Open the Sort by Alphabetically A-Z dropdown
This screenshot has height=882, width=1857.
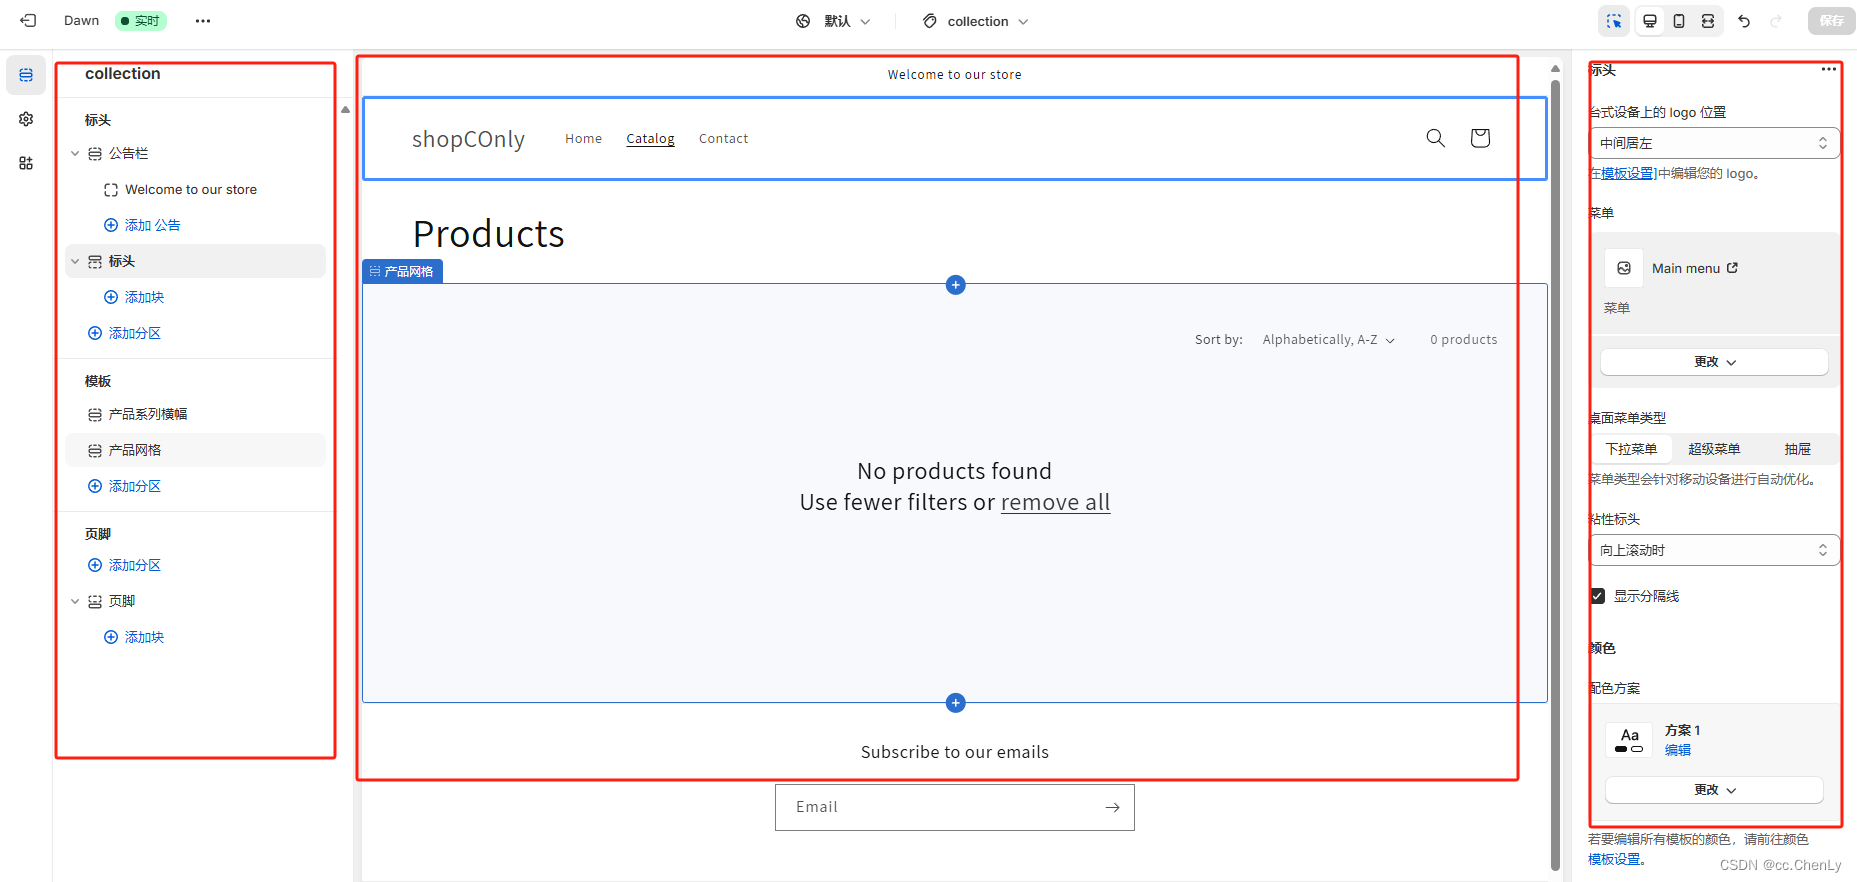pos(1328,340)
